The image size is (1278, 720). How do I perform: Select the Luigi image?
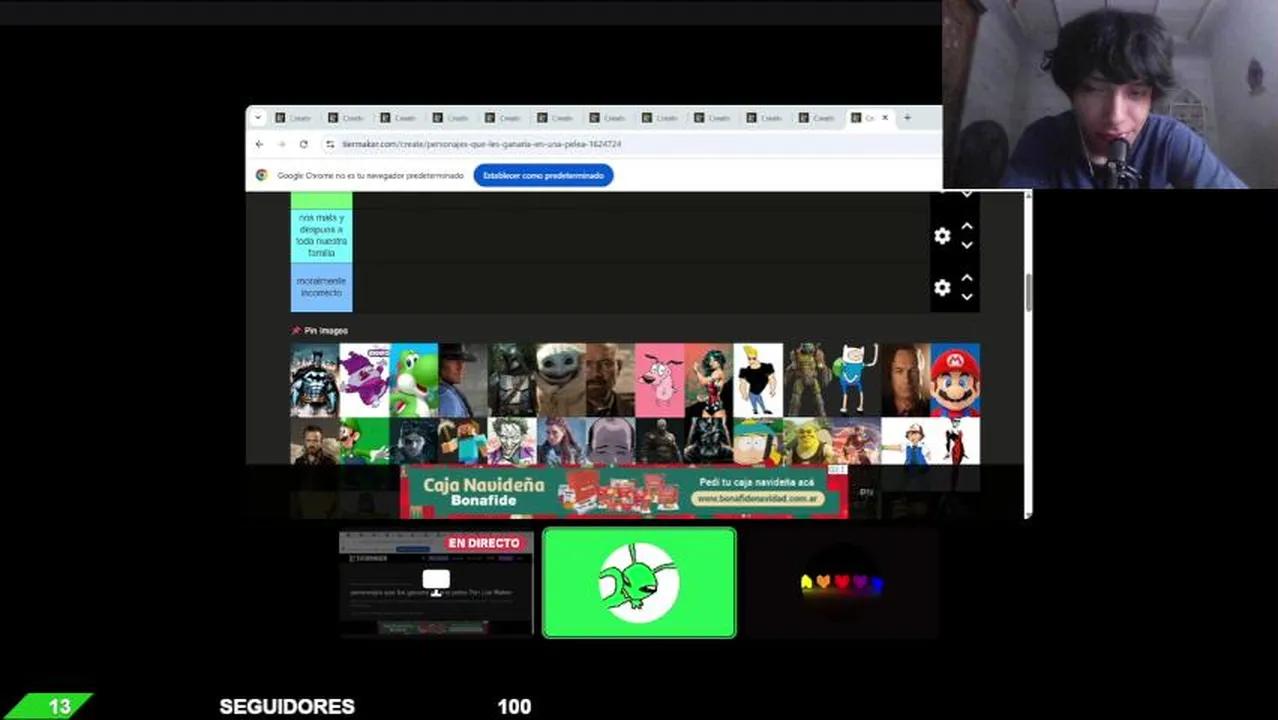(x=364, y=441)
